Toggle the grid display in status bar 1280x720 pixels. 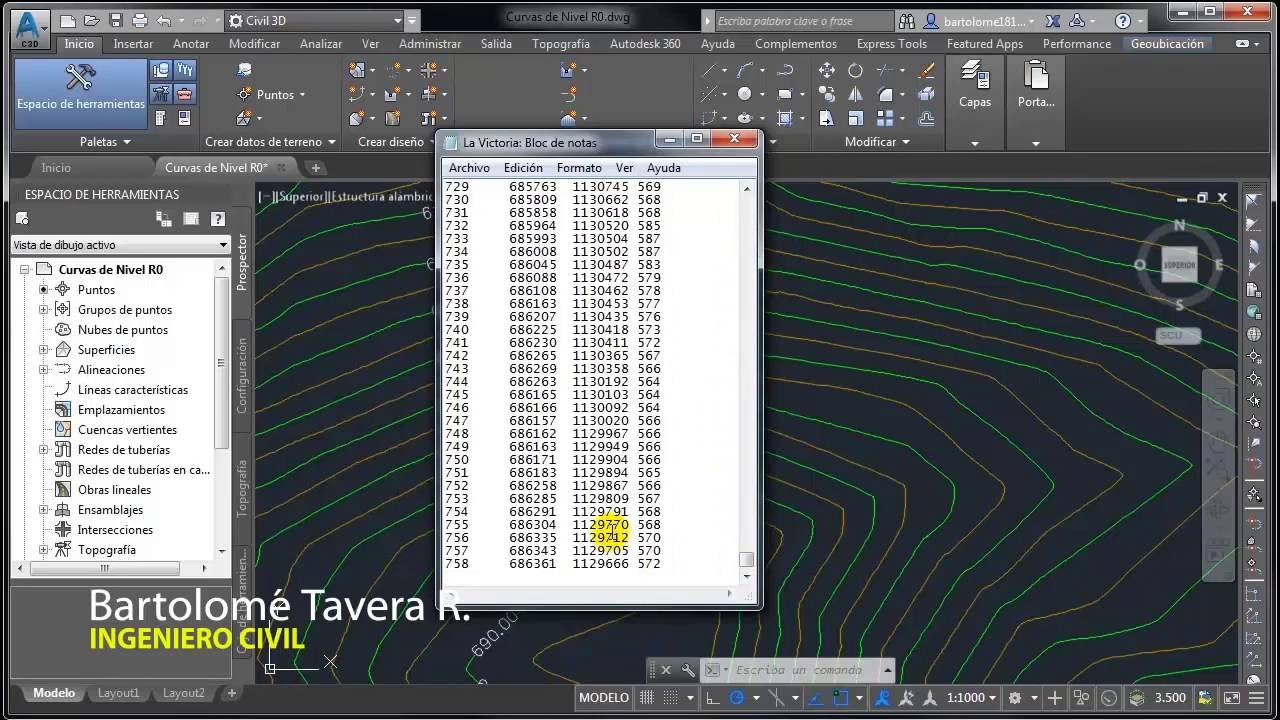click(647, 698)
